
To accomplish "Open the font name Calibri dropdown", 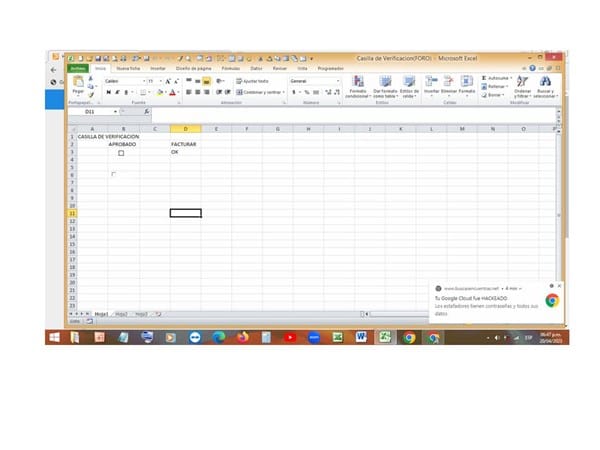I will pos(145,80).
